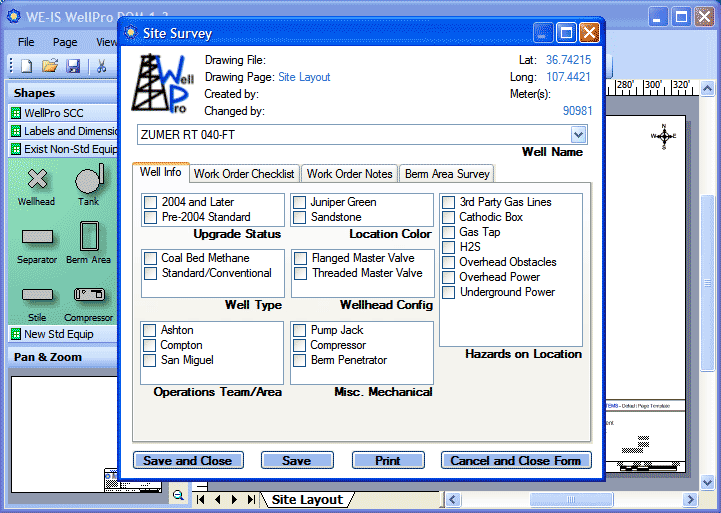This screenshot has height=513, width=721.
Task: Check 3rd Party Gas Lines hazard
Action: coord(448,202)
